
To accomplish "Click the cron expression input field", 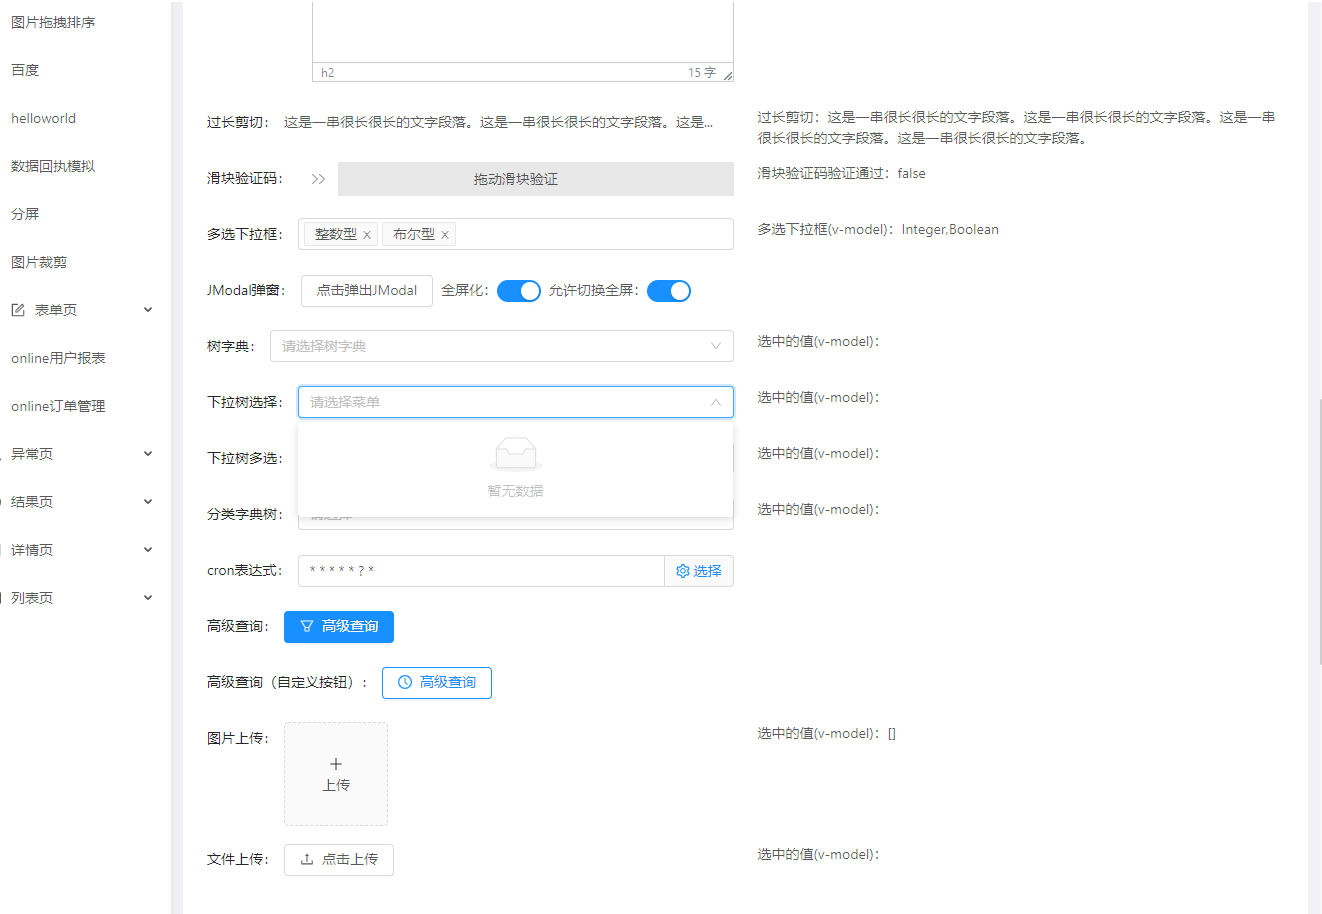I will pyautogui.click(x=481, y=571).
